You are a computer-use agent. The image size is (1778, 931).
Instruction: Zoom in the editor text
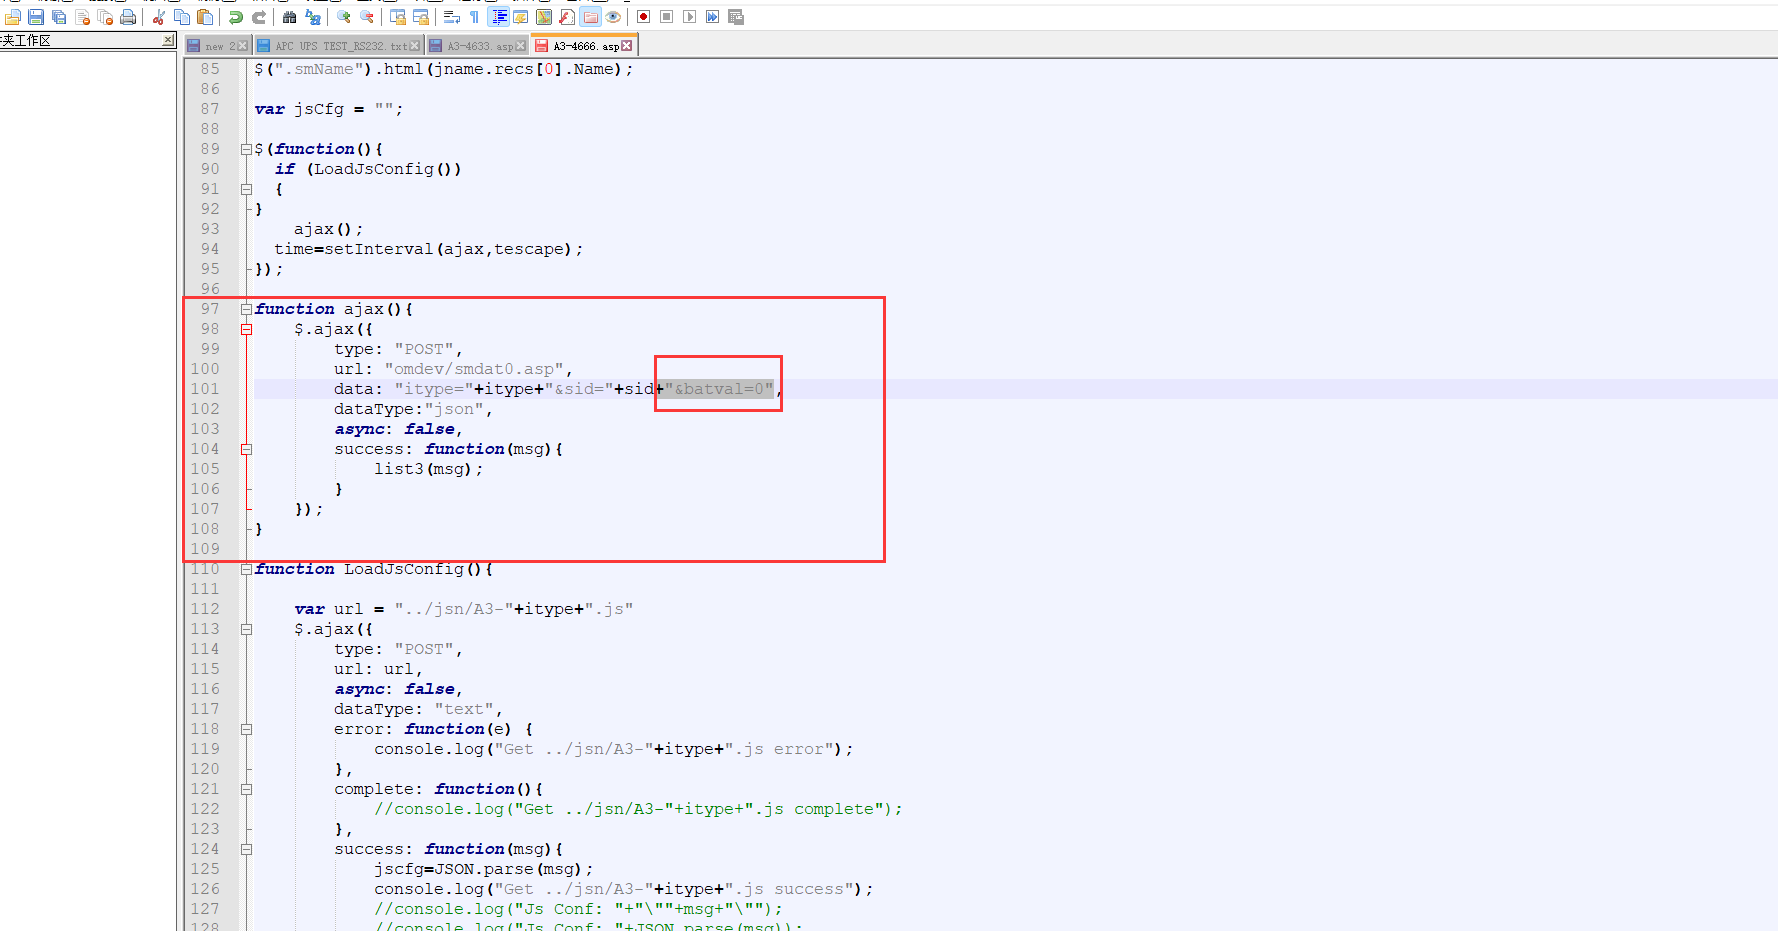[344, 17]
